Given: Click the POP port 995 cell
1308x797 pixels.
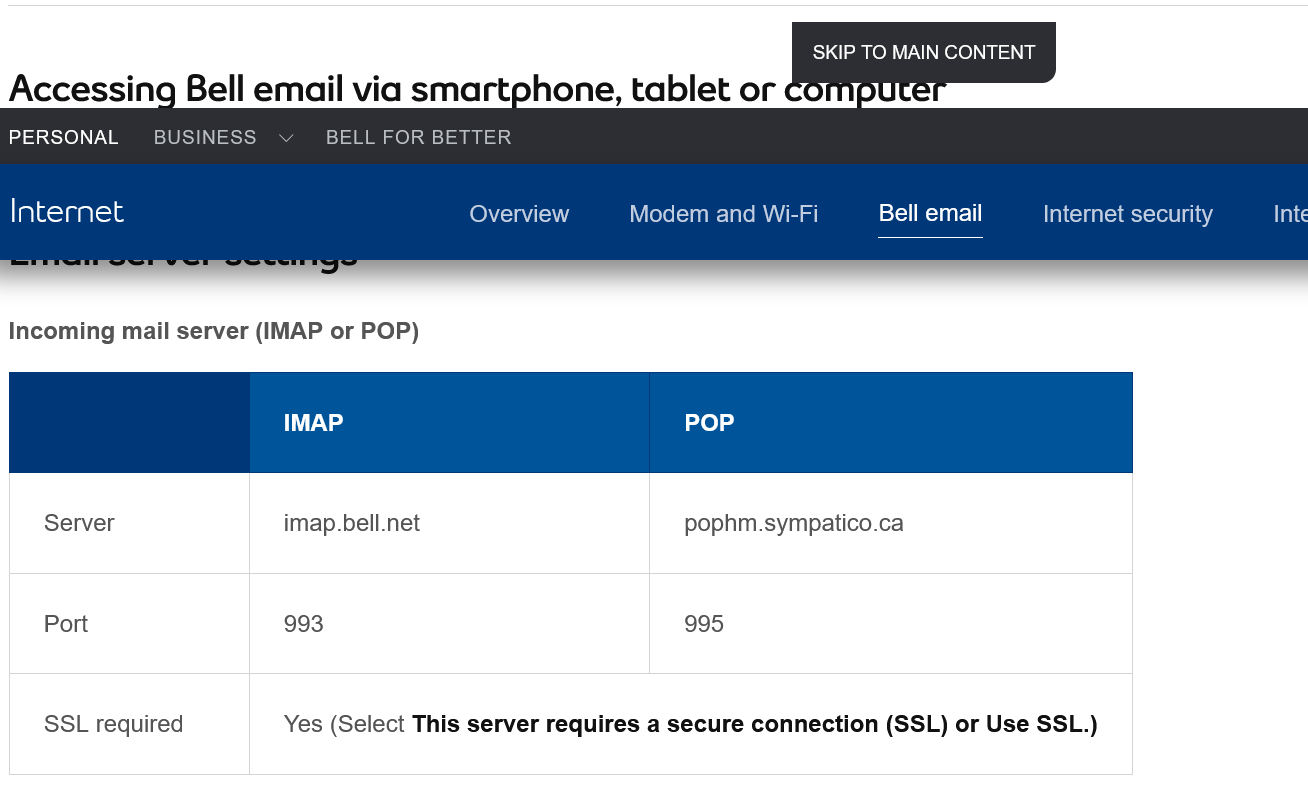Looking at the screenshot, I should (704, 624).
